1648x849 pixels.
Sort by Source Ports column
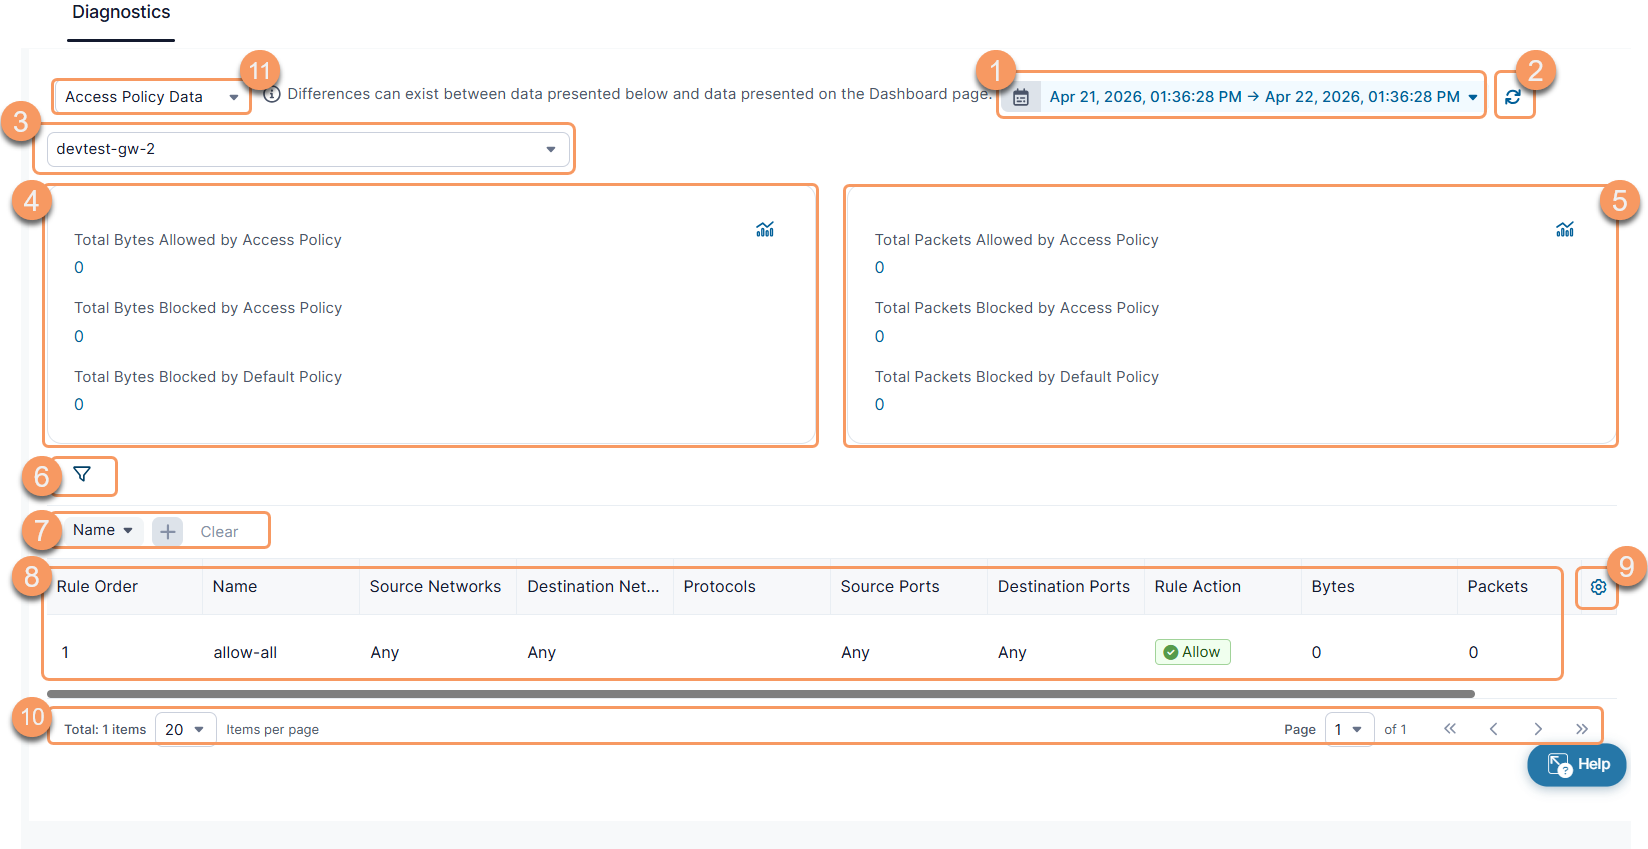coord(890,587)
